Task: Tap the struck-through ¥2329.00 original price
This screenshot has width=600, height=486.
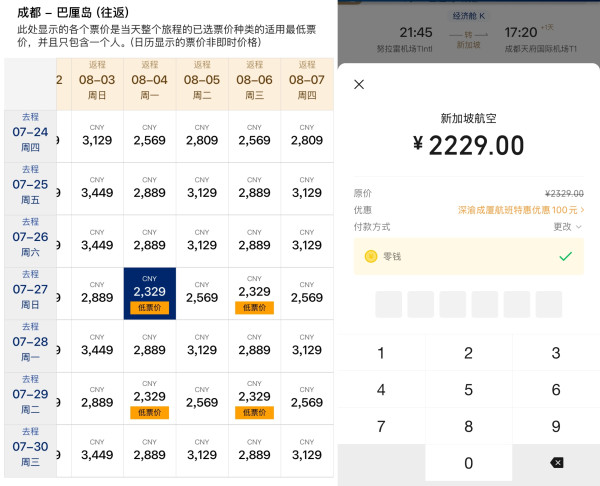Action: pyautogui.click(x=564, y=194)
